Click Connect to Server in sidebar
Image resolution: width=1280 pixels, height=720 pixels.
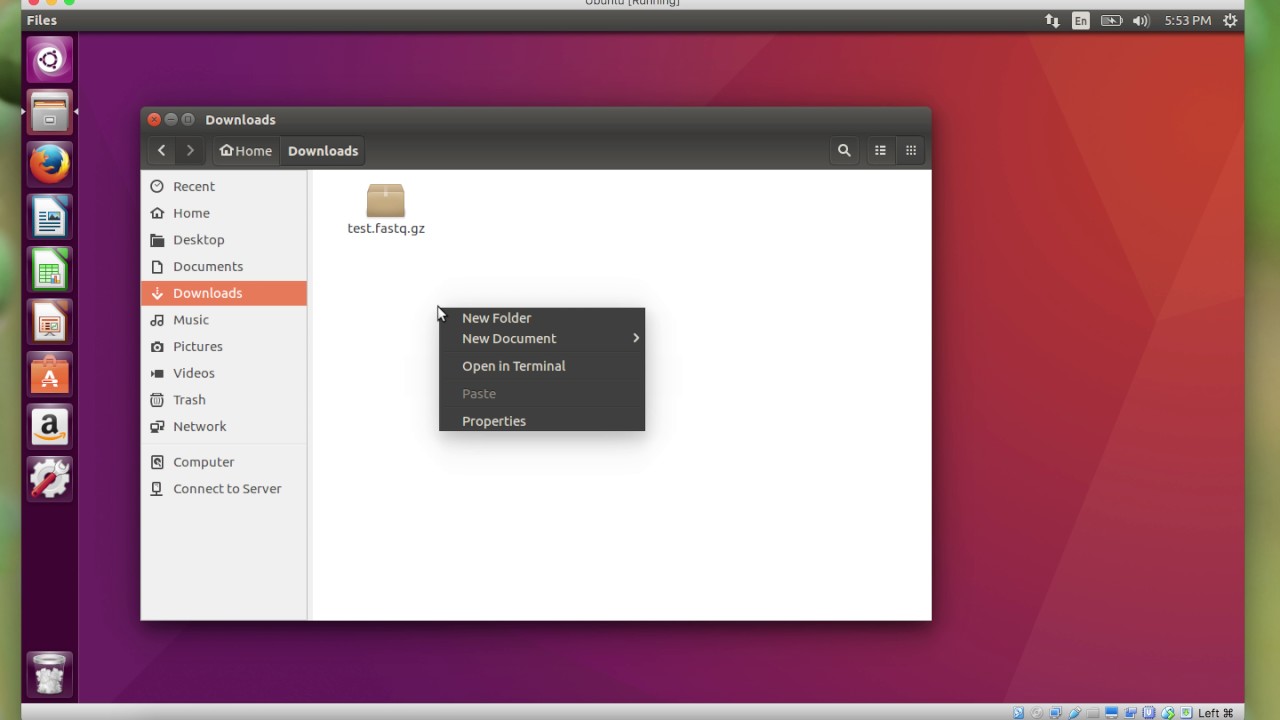pos(224,489)
